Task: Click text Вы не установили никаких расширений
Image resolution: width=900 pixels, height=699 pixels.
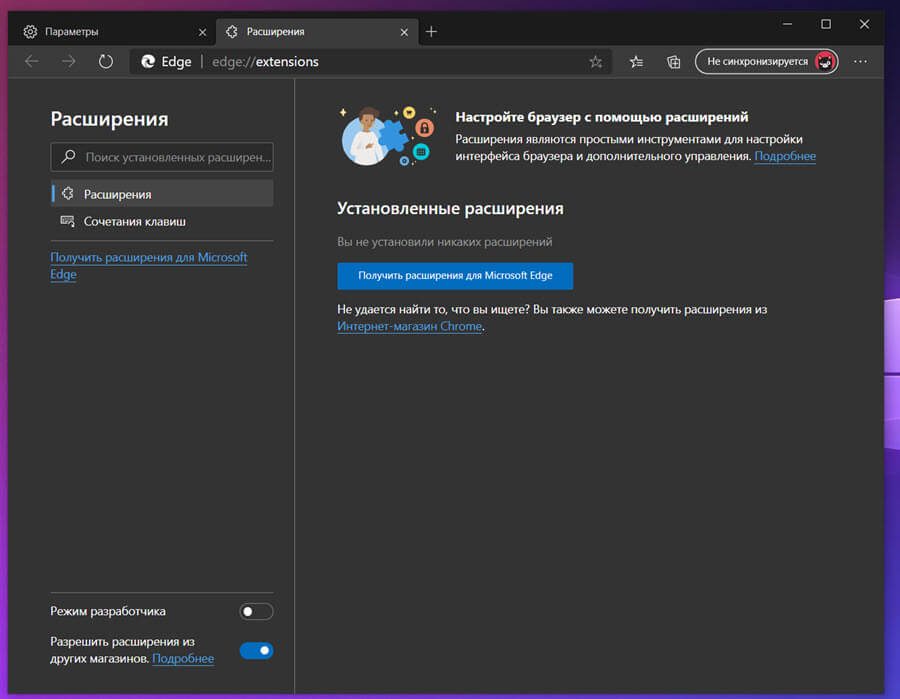Action: [444, 242]
